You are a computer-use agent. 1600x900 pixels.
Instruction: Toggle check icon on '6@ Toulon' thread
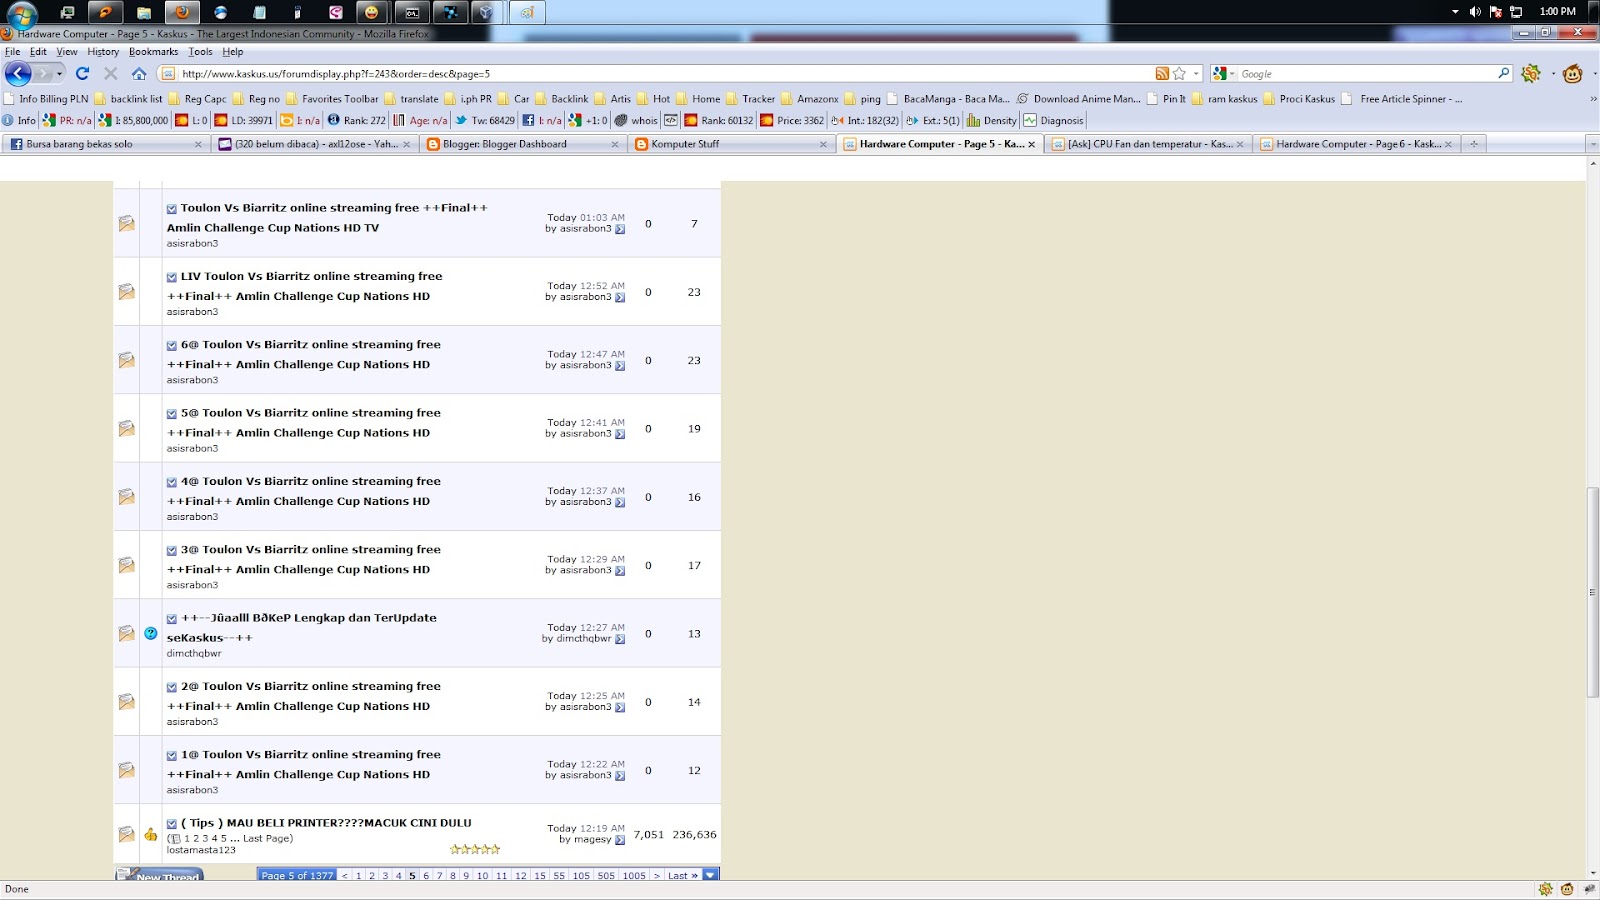click(x=172, y=345)
